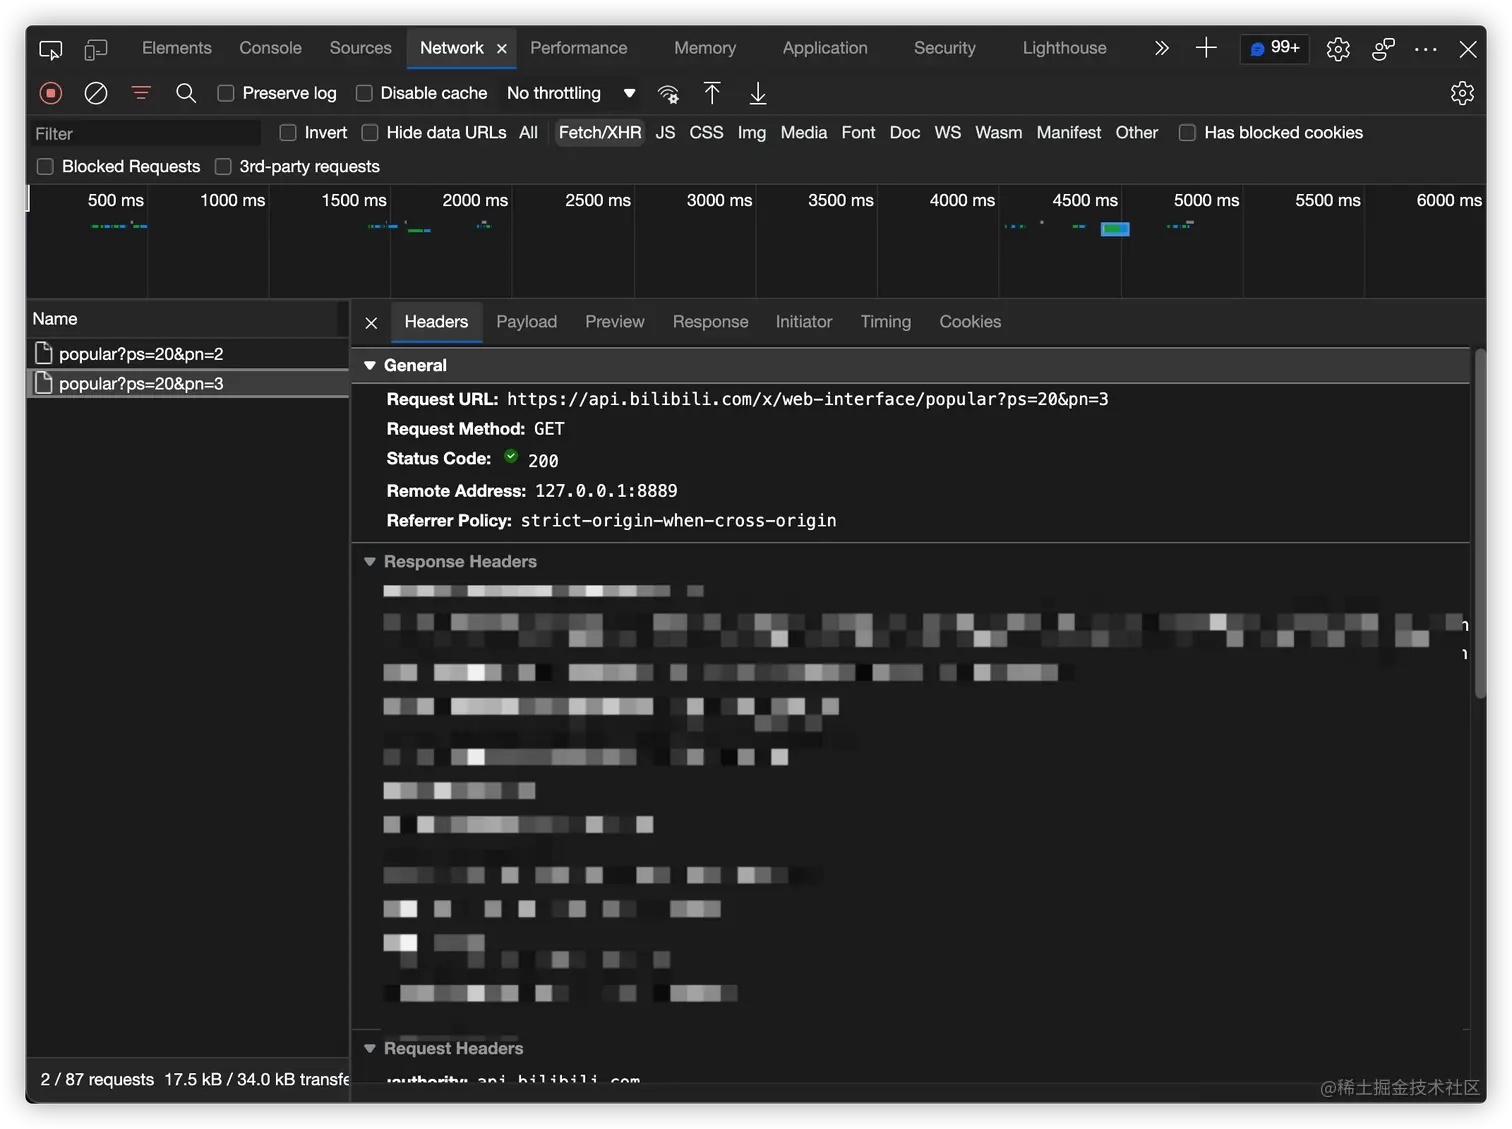The width and height of the screenshot is (1512, 1129).
Task: Select request popular?ps=20&pn=2
Action: [x=188, y=354]
